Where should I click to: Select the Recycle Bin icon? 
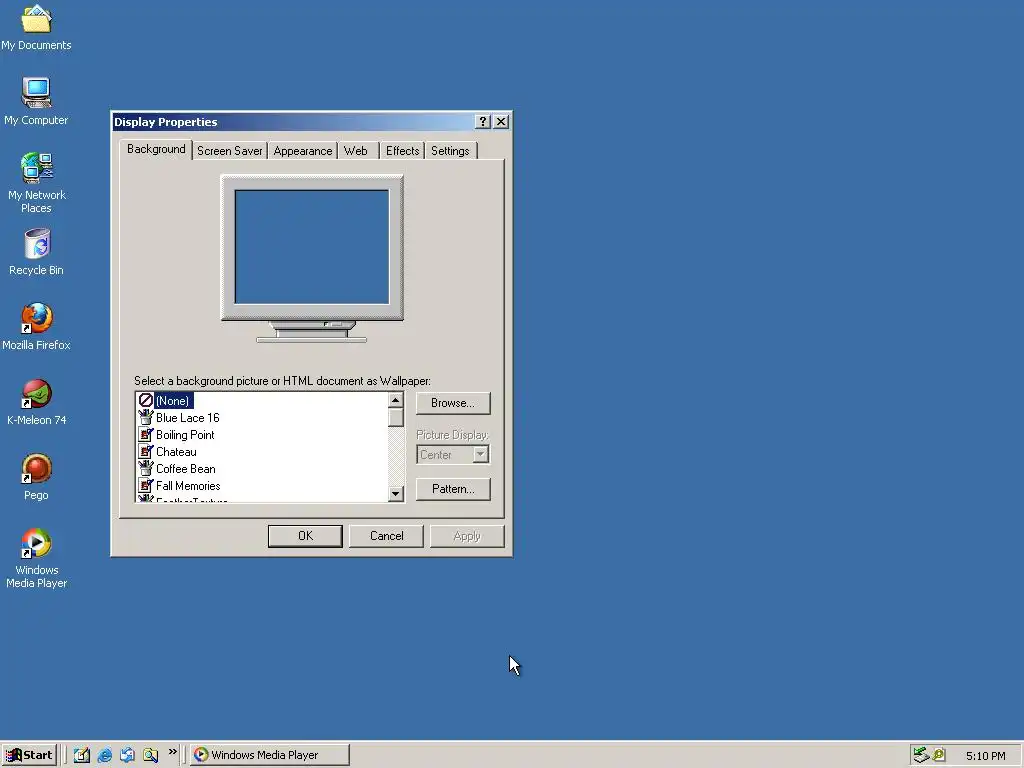click(x=36, y=251)
